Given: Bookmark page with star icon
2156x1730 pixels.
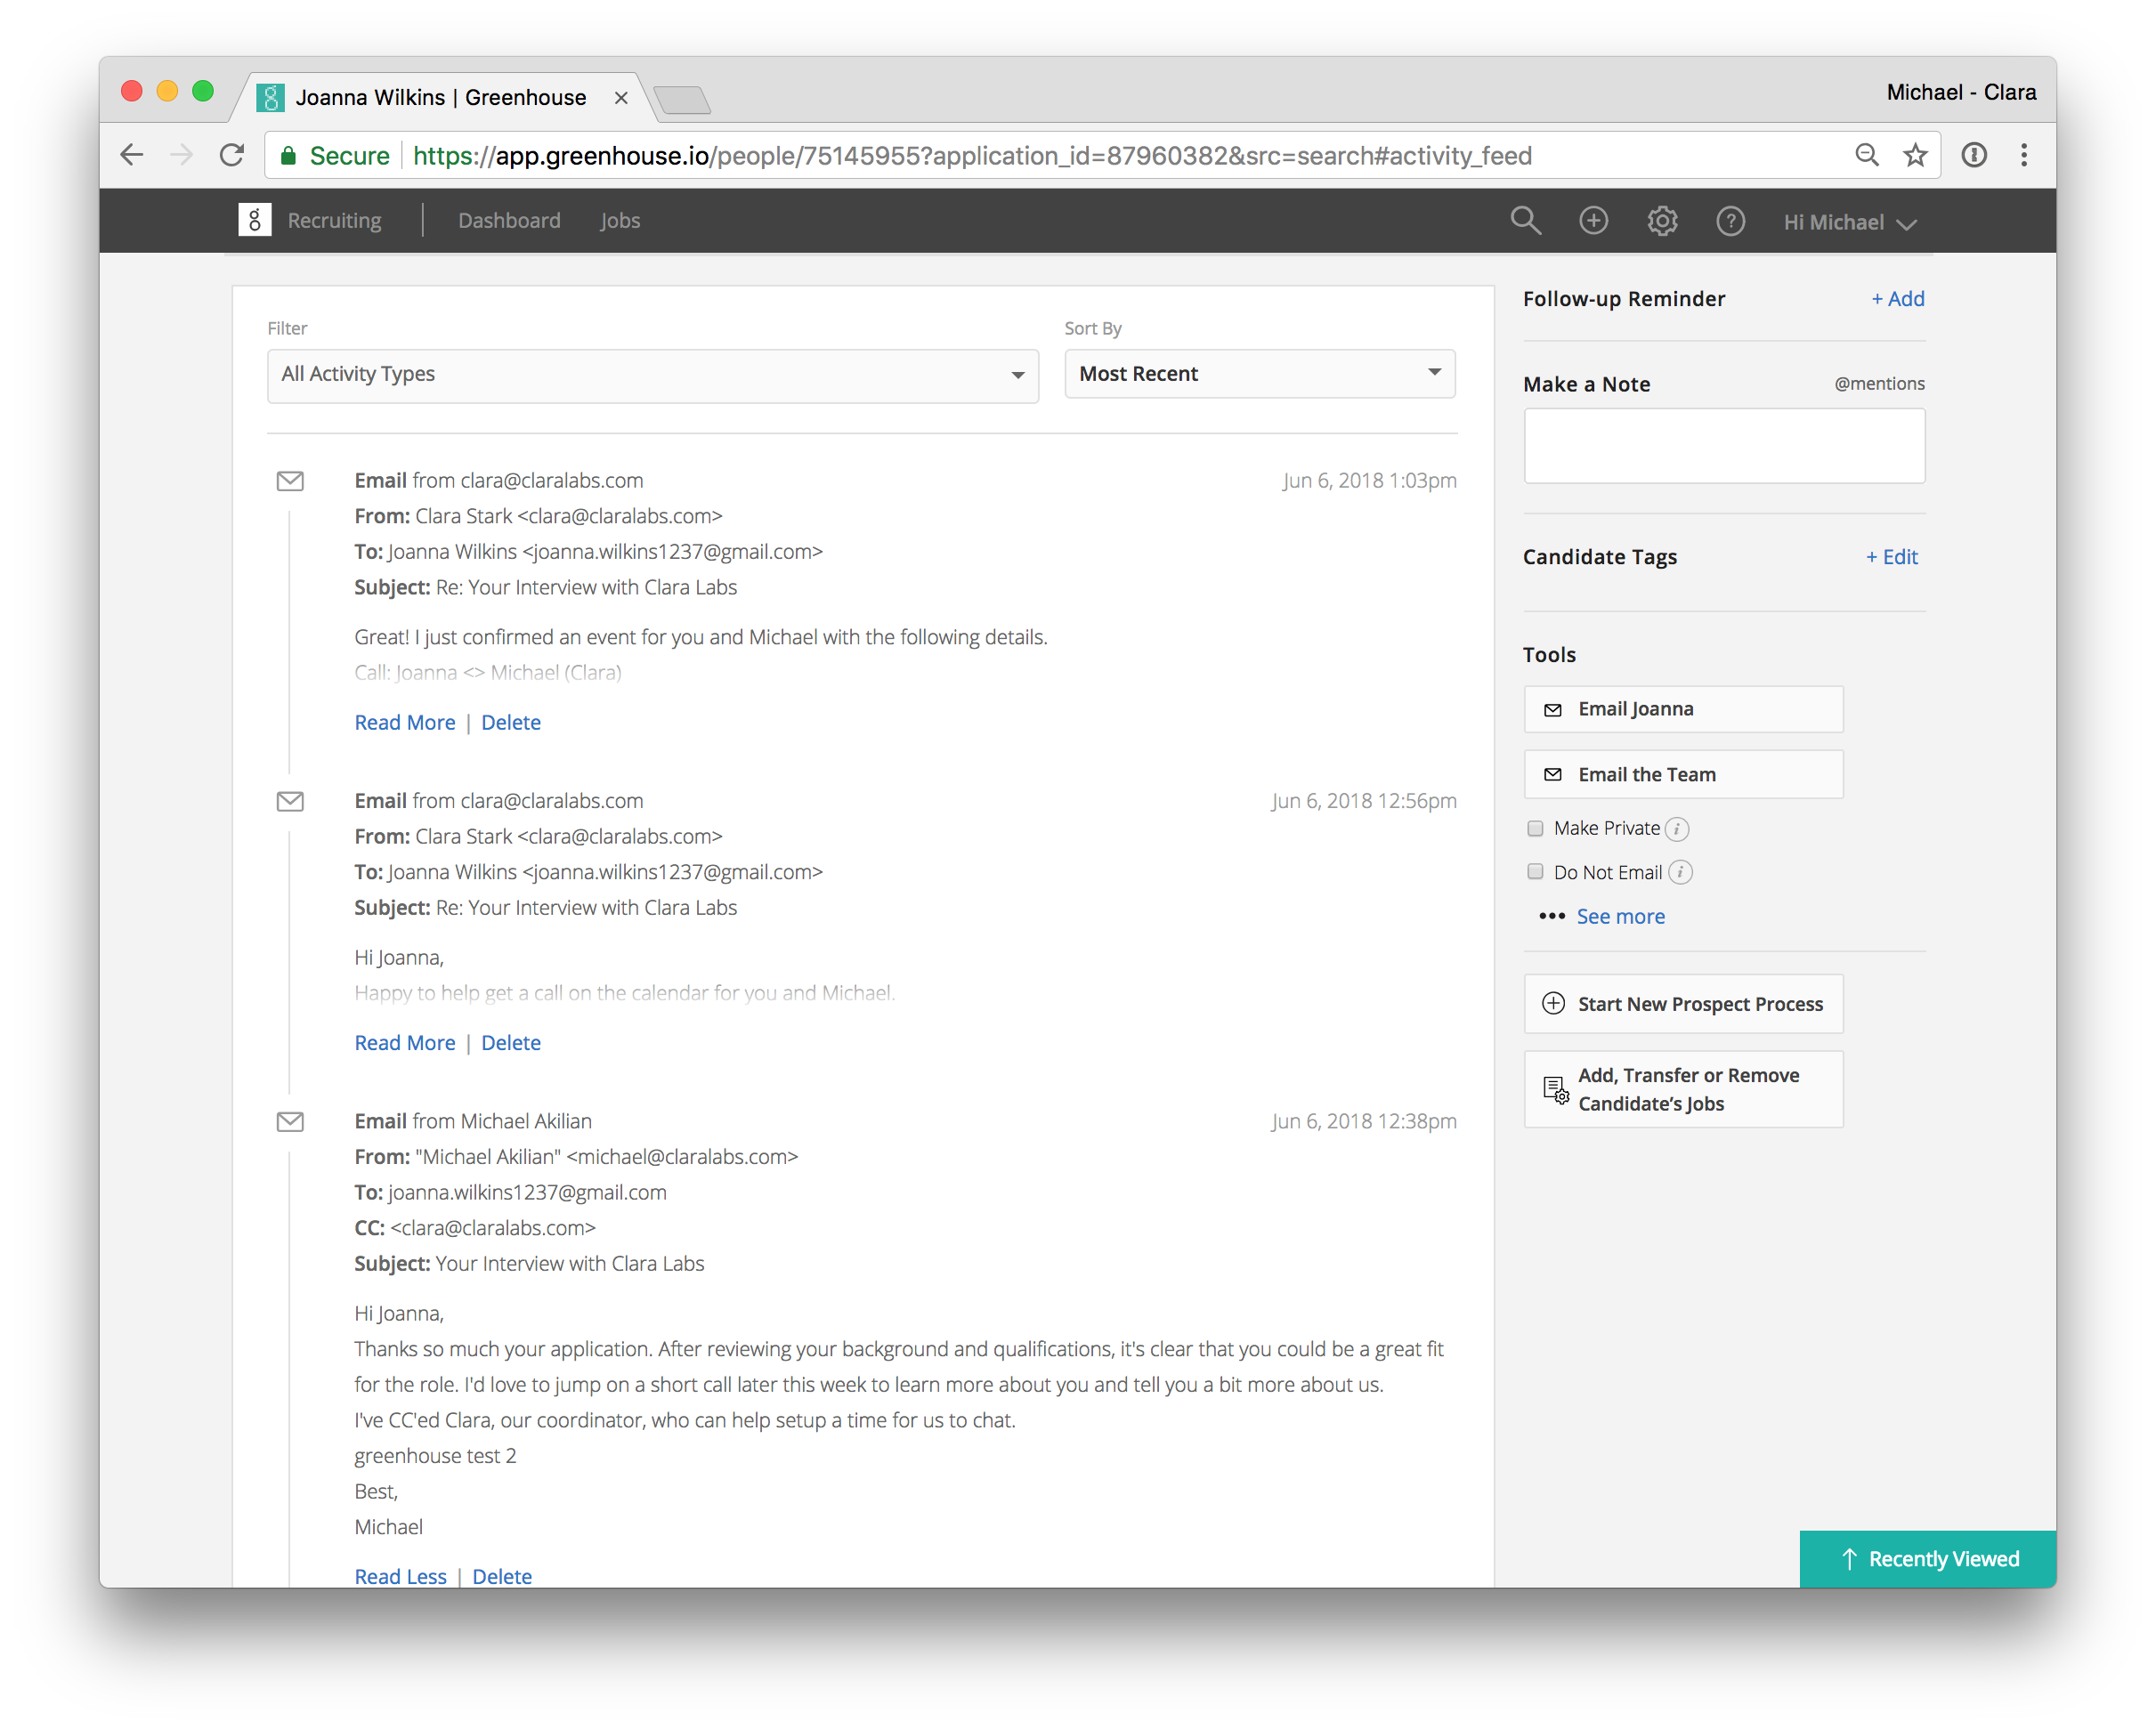Looking at the screenshot, I should click(x=1915, y=155).
